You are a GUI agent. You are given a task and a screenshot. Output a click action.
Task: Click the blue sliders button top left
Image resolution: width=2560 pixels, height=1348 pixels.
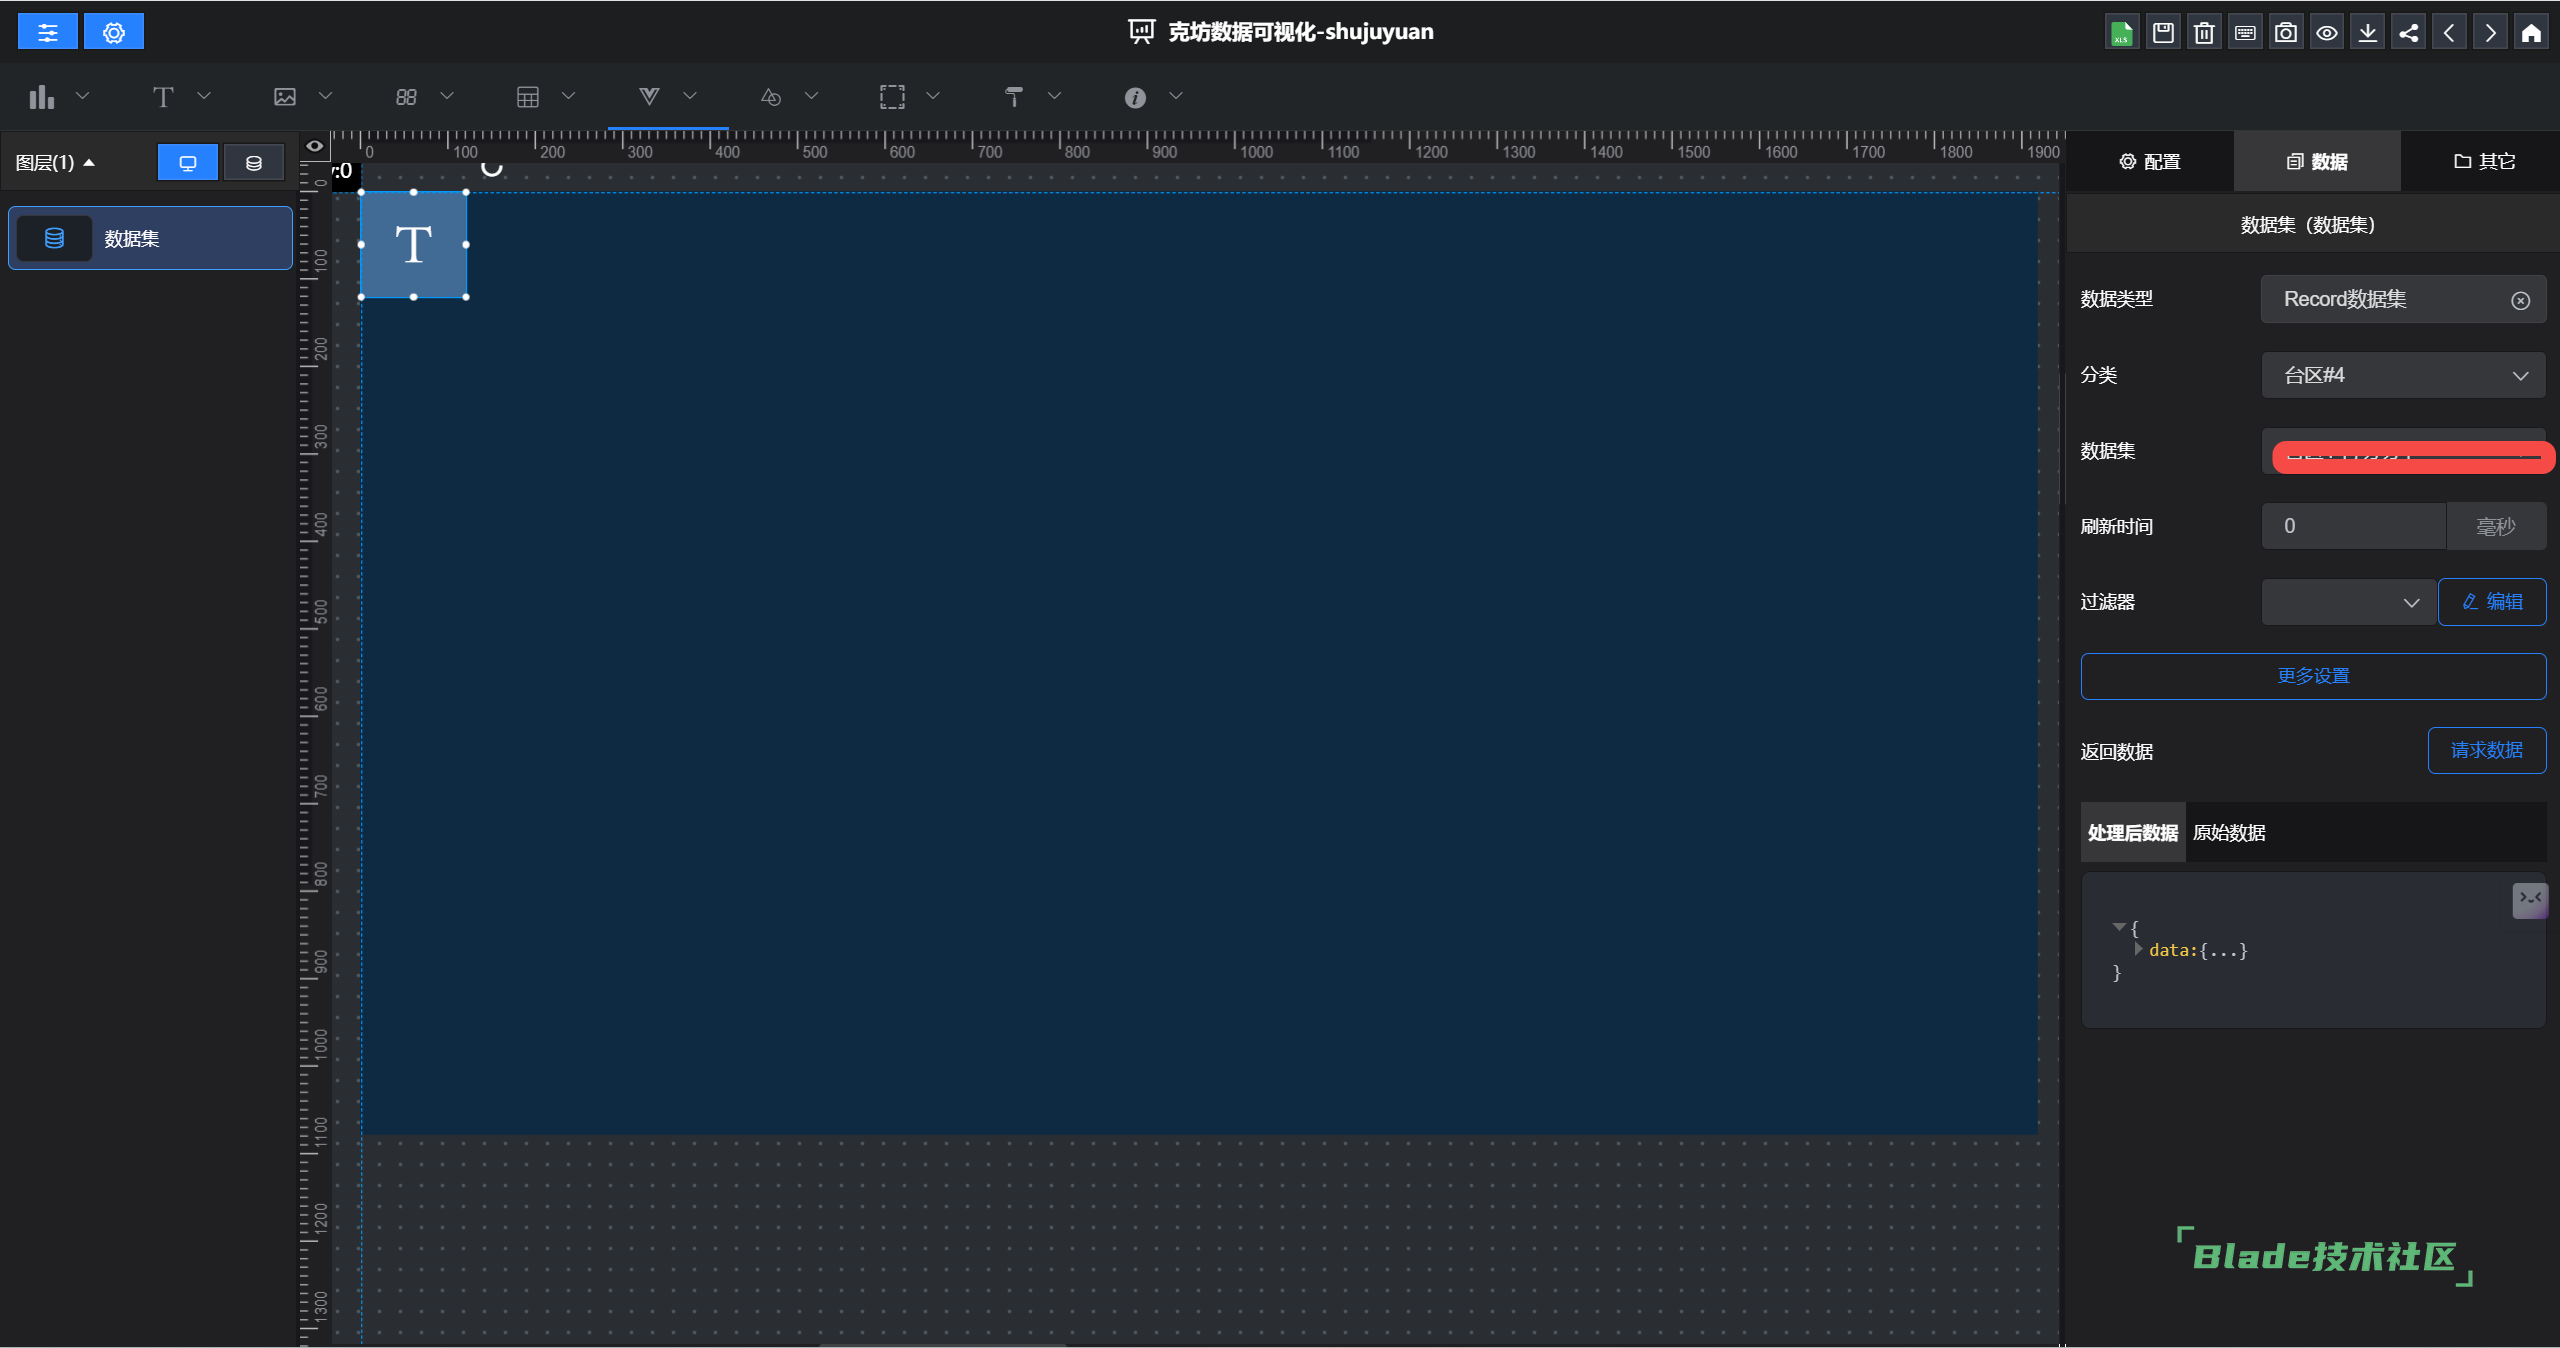47,32
